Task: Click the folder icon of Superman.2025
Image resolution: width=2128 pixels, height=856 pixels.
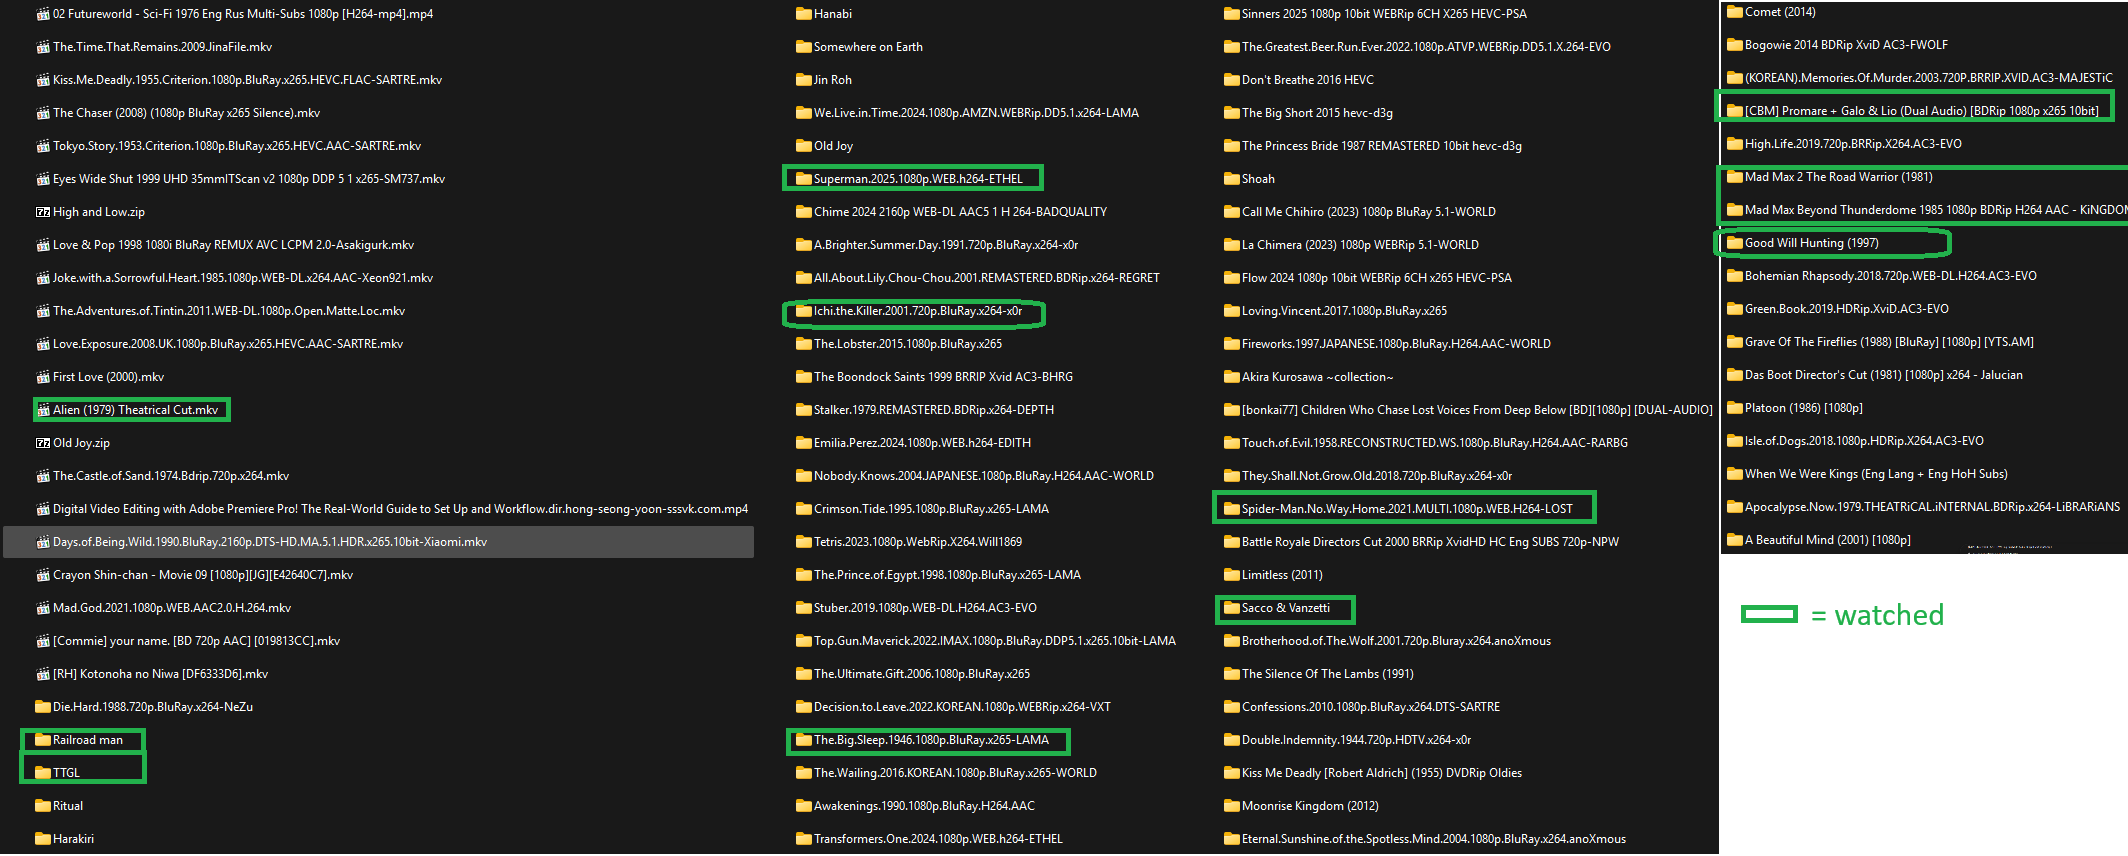Action: tap(804, 179)
